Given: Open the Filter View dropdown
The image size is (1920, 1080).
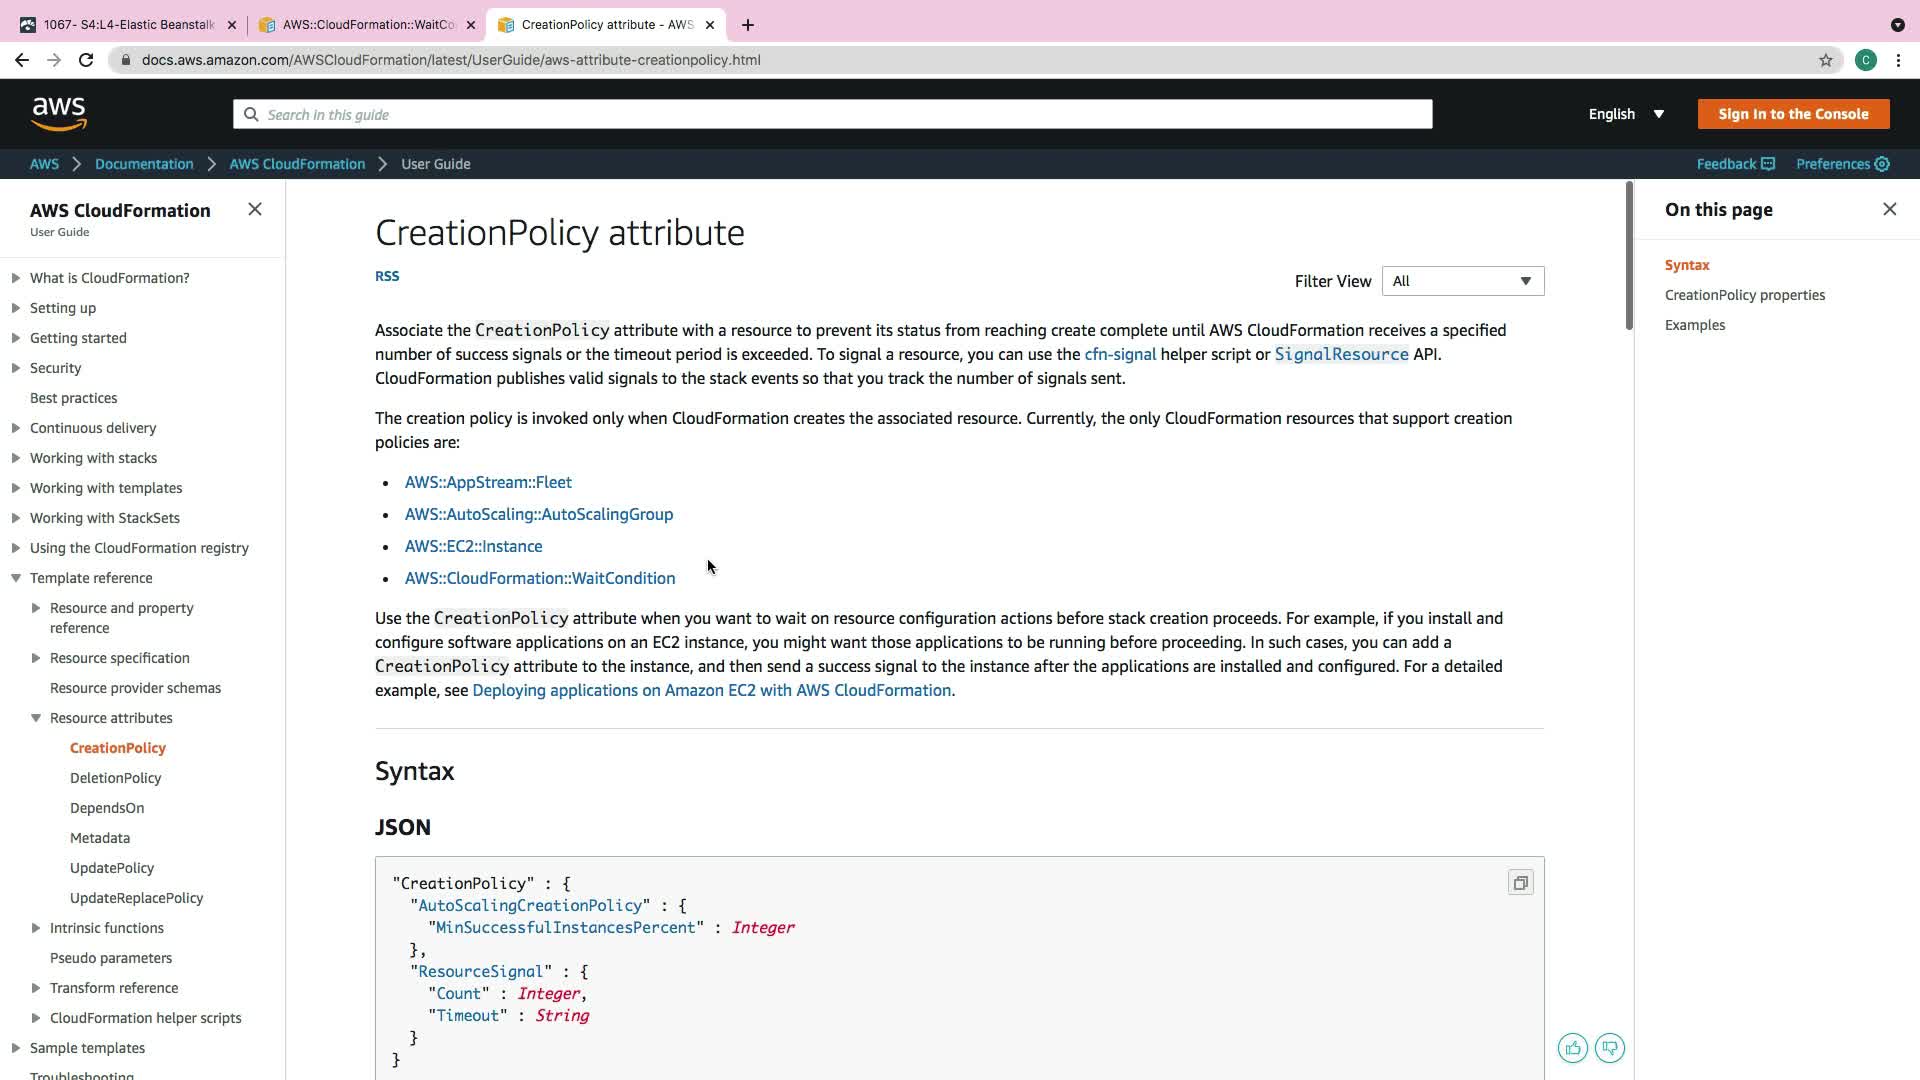Looking at the screenshot, I should (x=1462, y=281).
